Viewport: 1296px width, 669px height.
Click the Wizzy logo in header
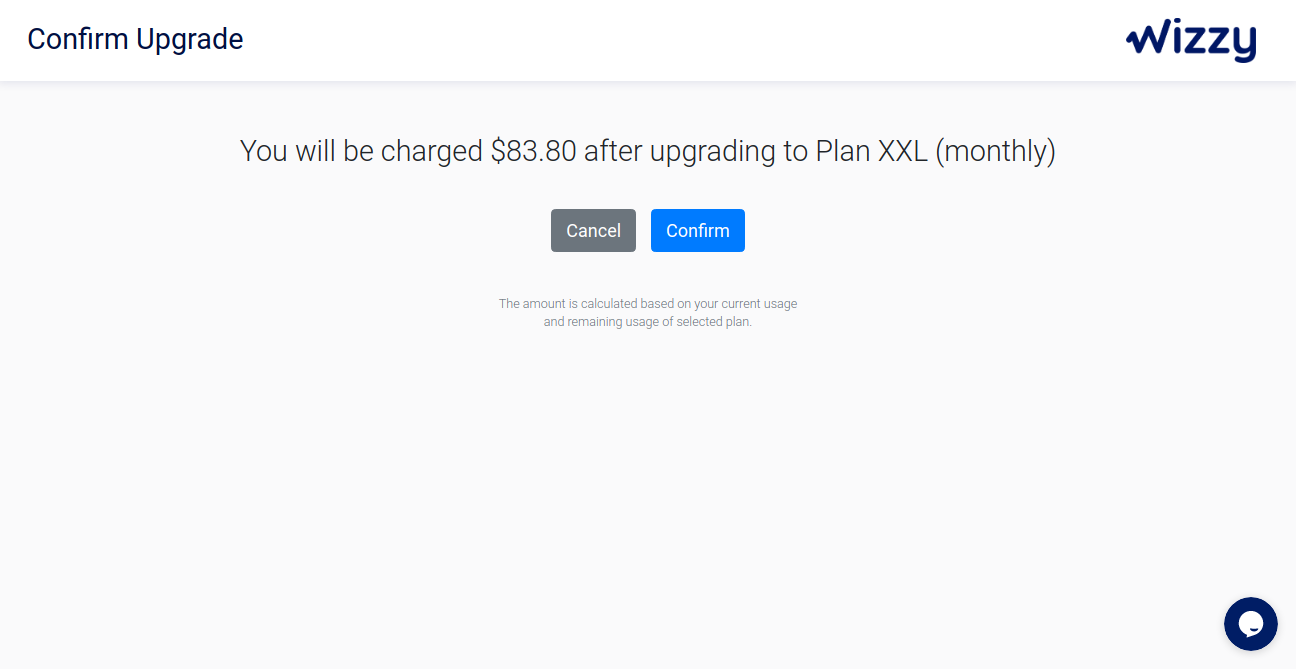(x=1191, y=41)
